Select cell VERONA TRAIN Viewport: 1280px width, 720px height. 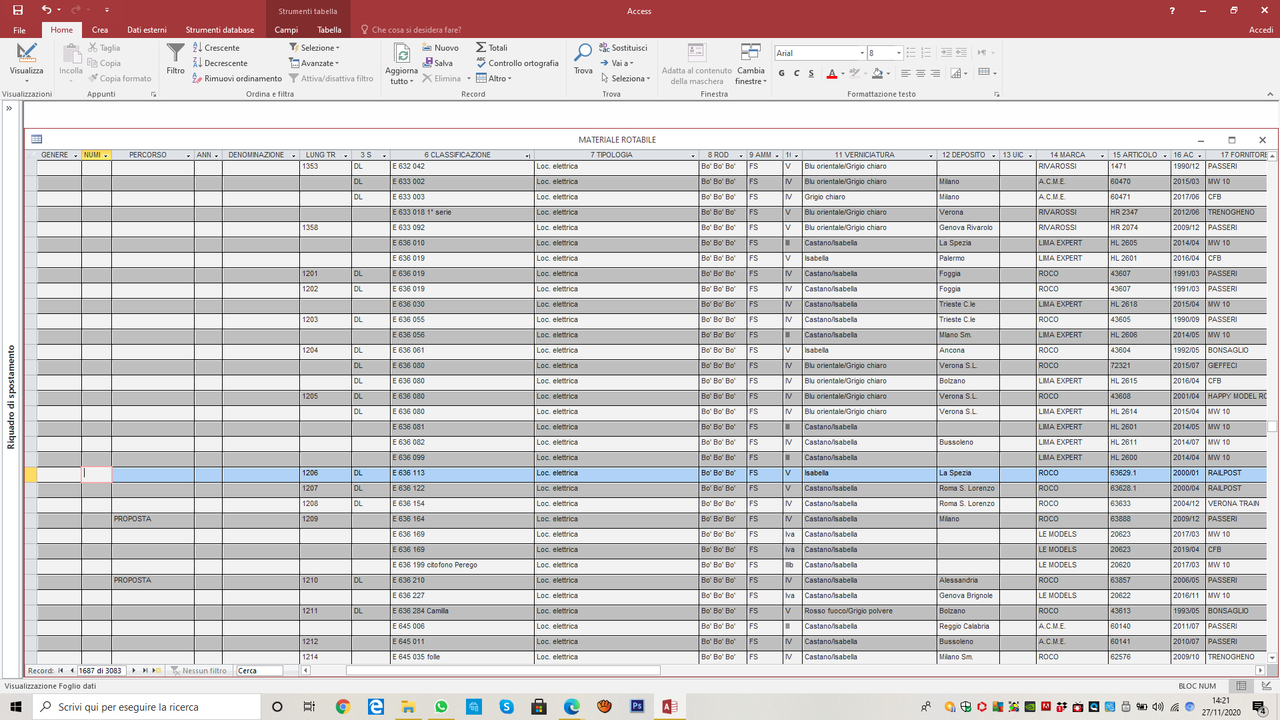[x=1237, y=503]
